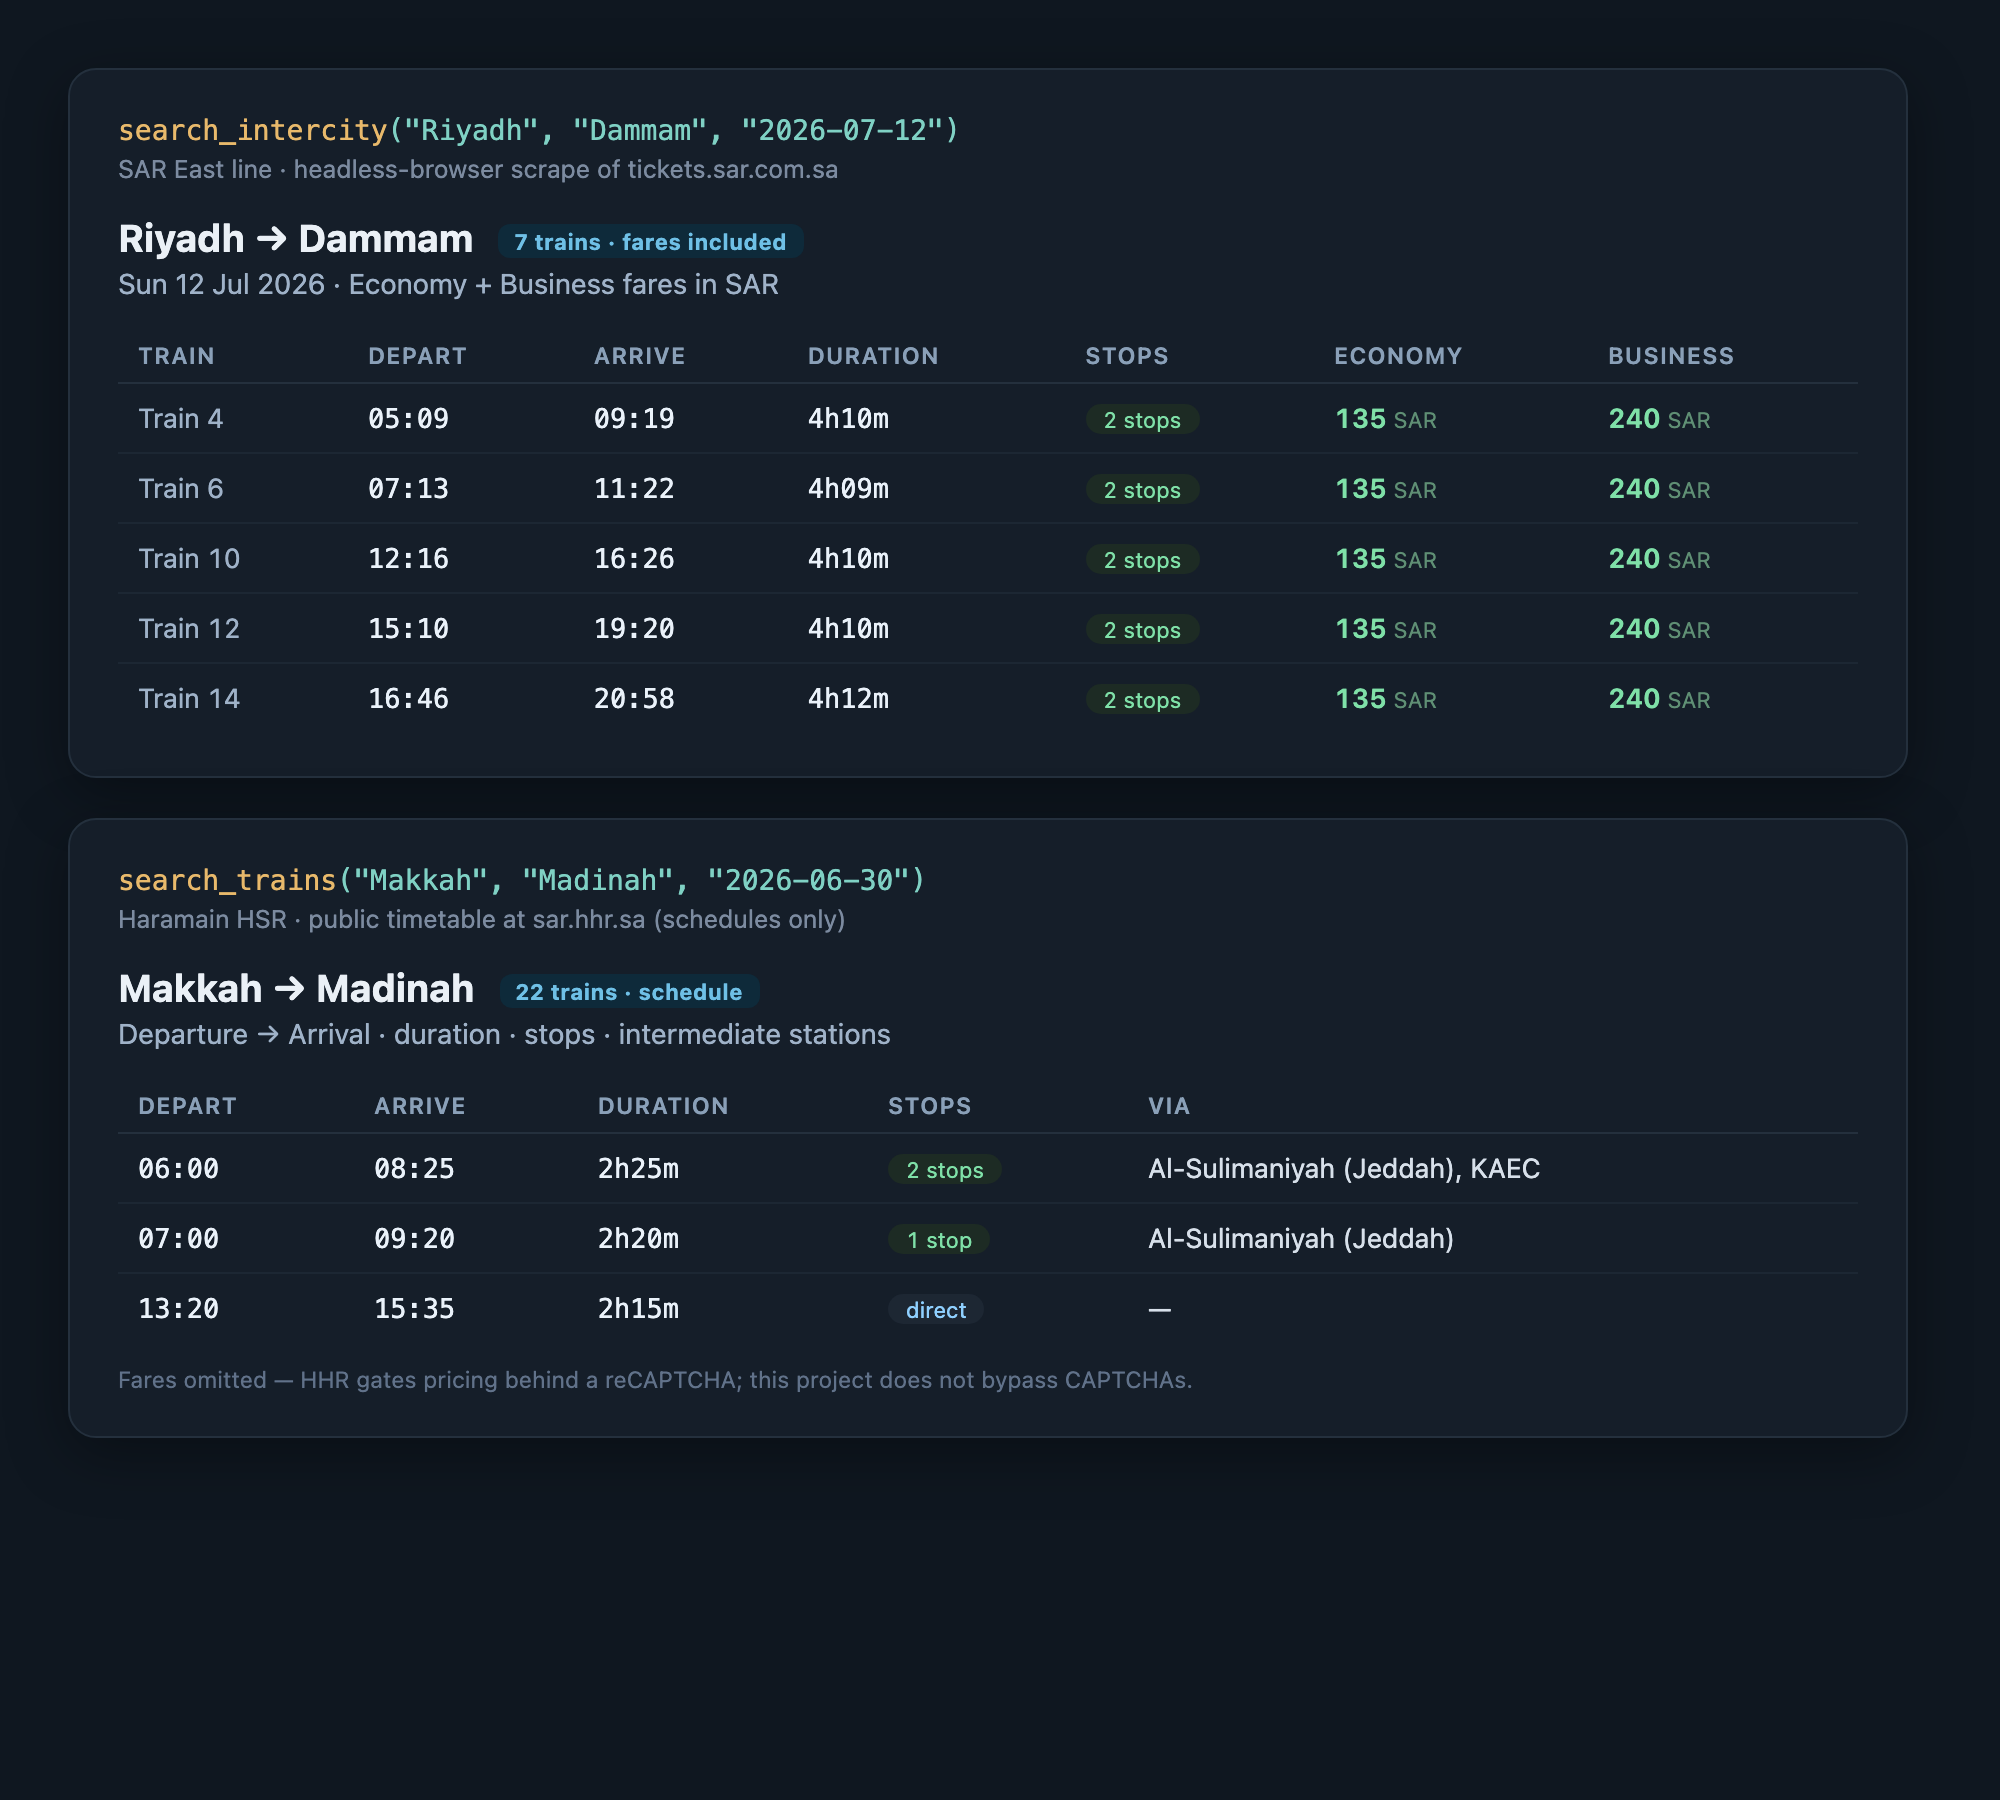This screenshot has width=2000, height=1800.
Task: Click the search_intercity function call text
Action: coord(538,130)
